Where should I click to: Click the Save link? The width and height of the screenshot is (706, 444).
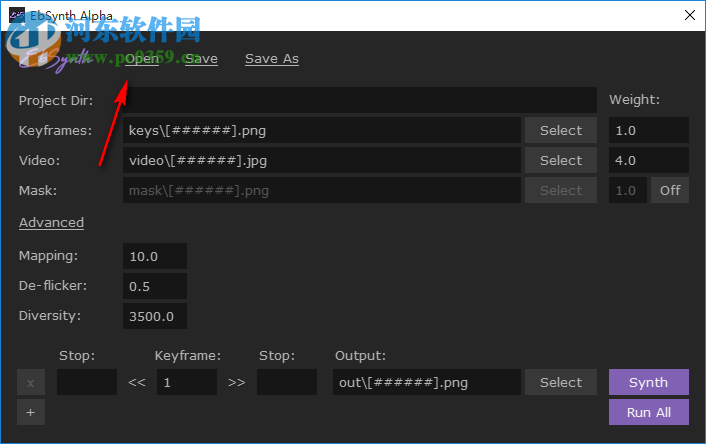pyautogui.click(x=201, y=59)
